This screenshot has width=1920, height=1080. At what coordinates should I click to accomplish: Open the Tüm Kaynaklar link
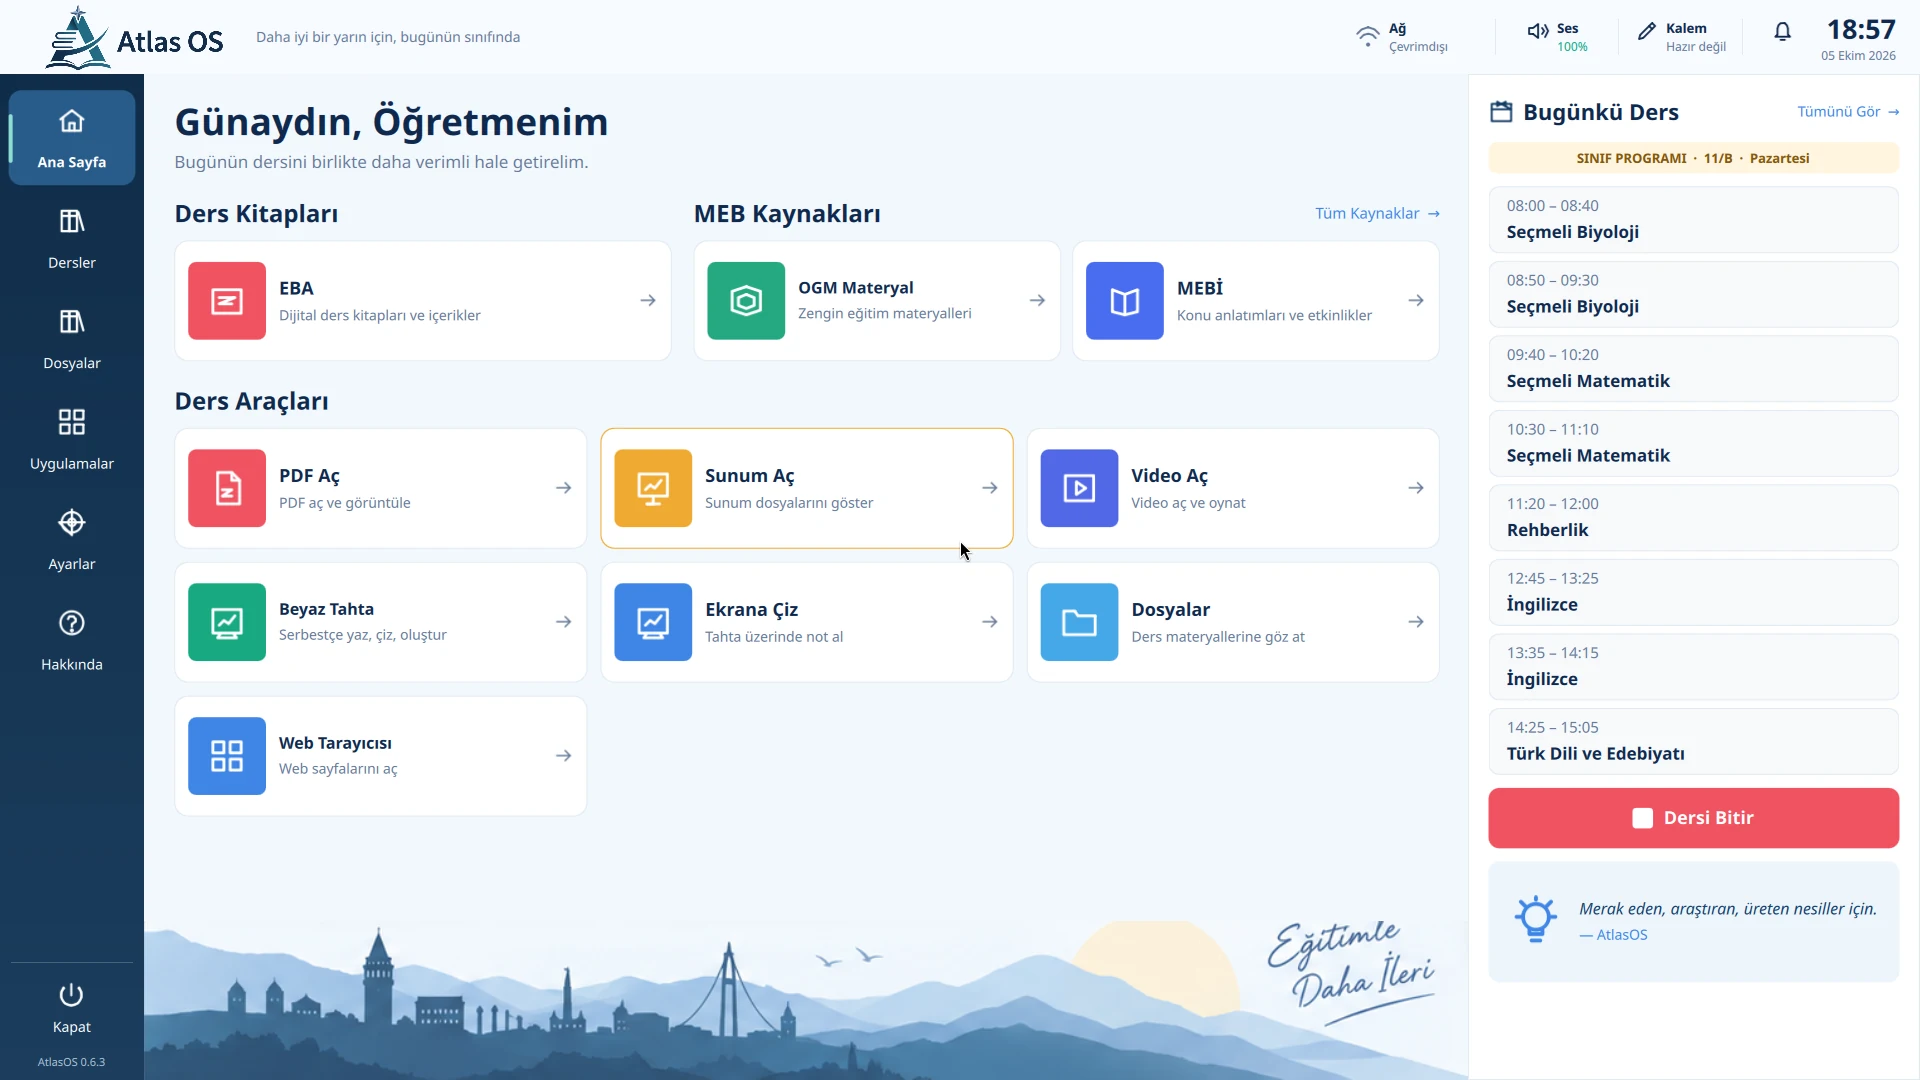1377,214
